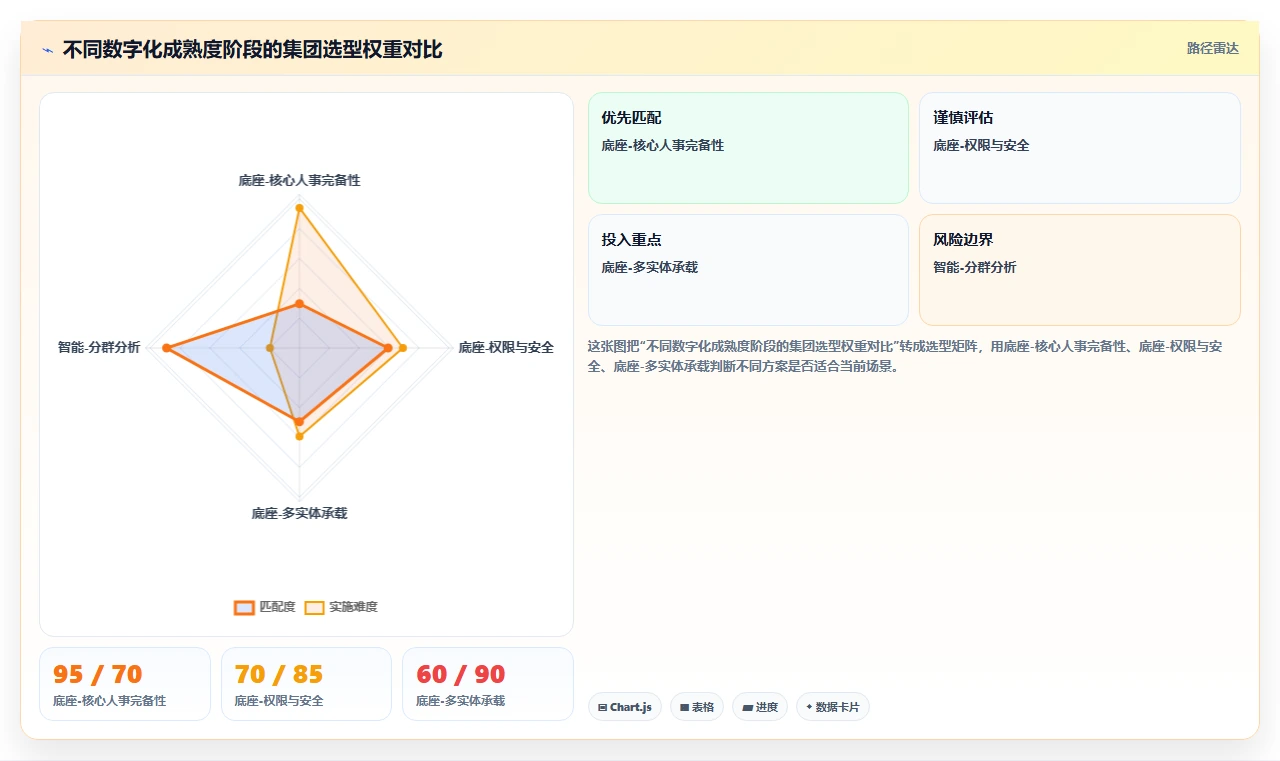The width and height of the screenshot is (1280, 761).
Task: Toggle the 实施难度 legend swatch
Action: pos(315,607)
